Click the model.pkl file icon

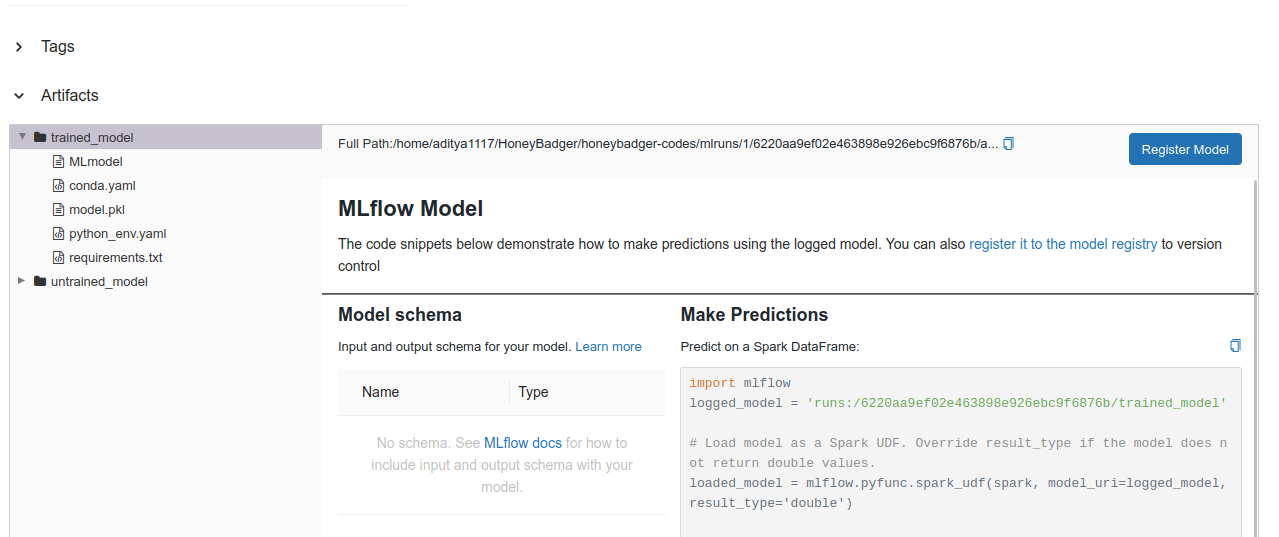point(58,209)
